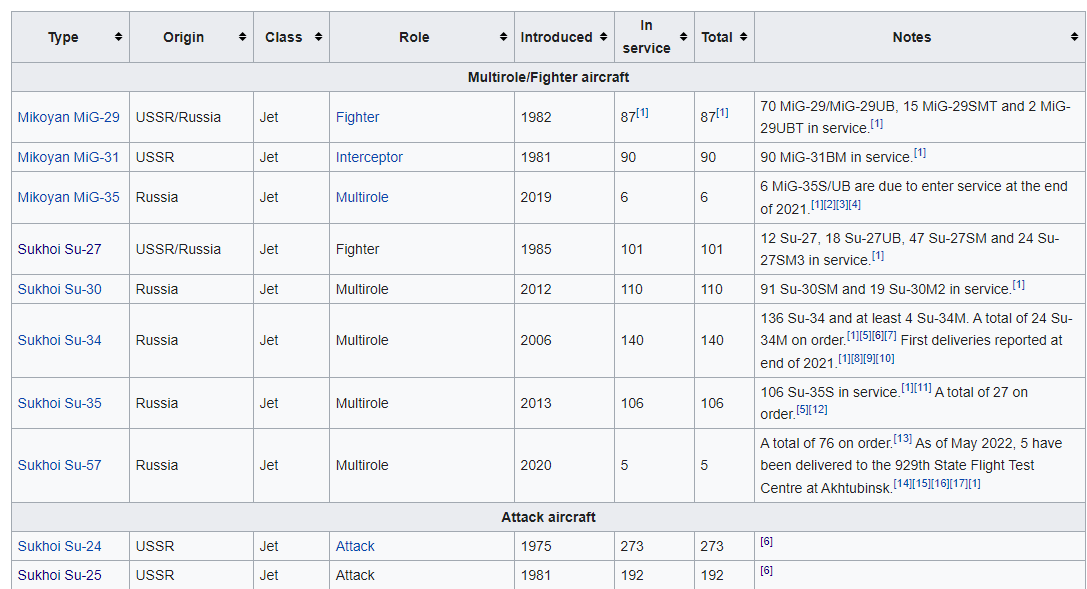
Task: Click the 'Fighter' role text in Su-27 row
Action: click(358, 249)
